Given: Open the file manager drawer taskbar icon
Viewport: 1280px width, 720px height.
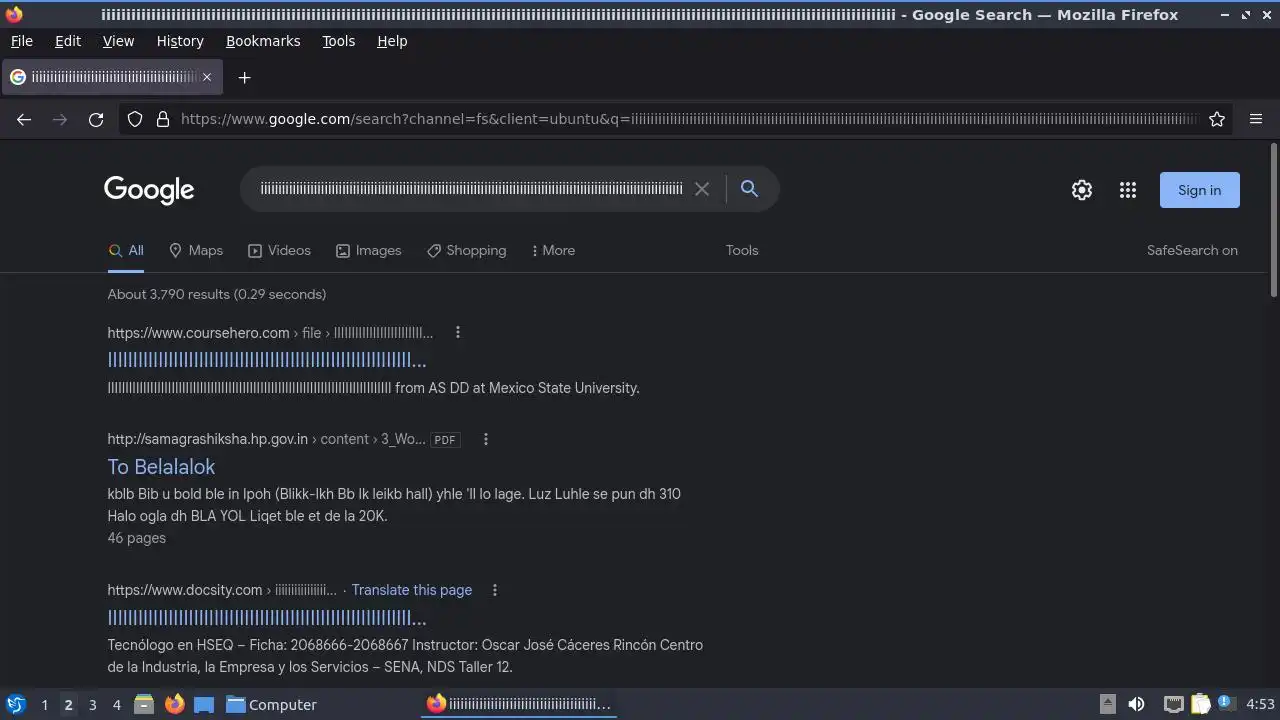Looking at the screenshot, I should [144, 704].
